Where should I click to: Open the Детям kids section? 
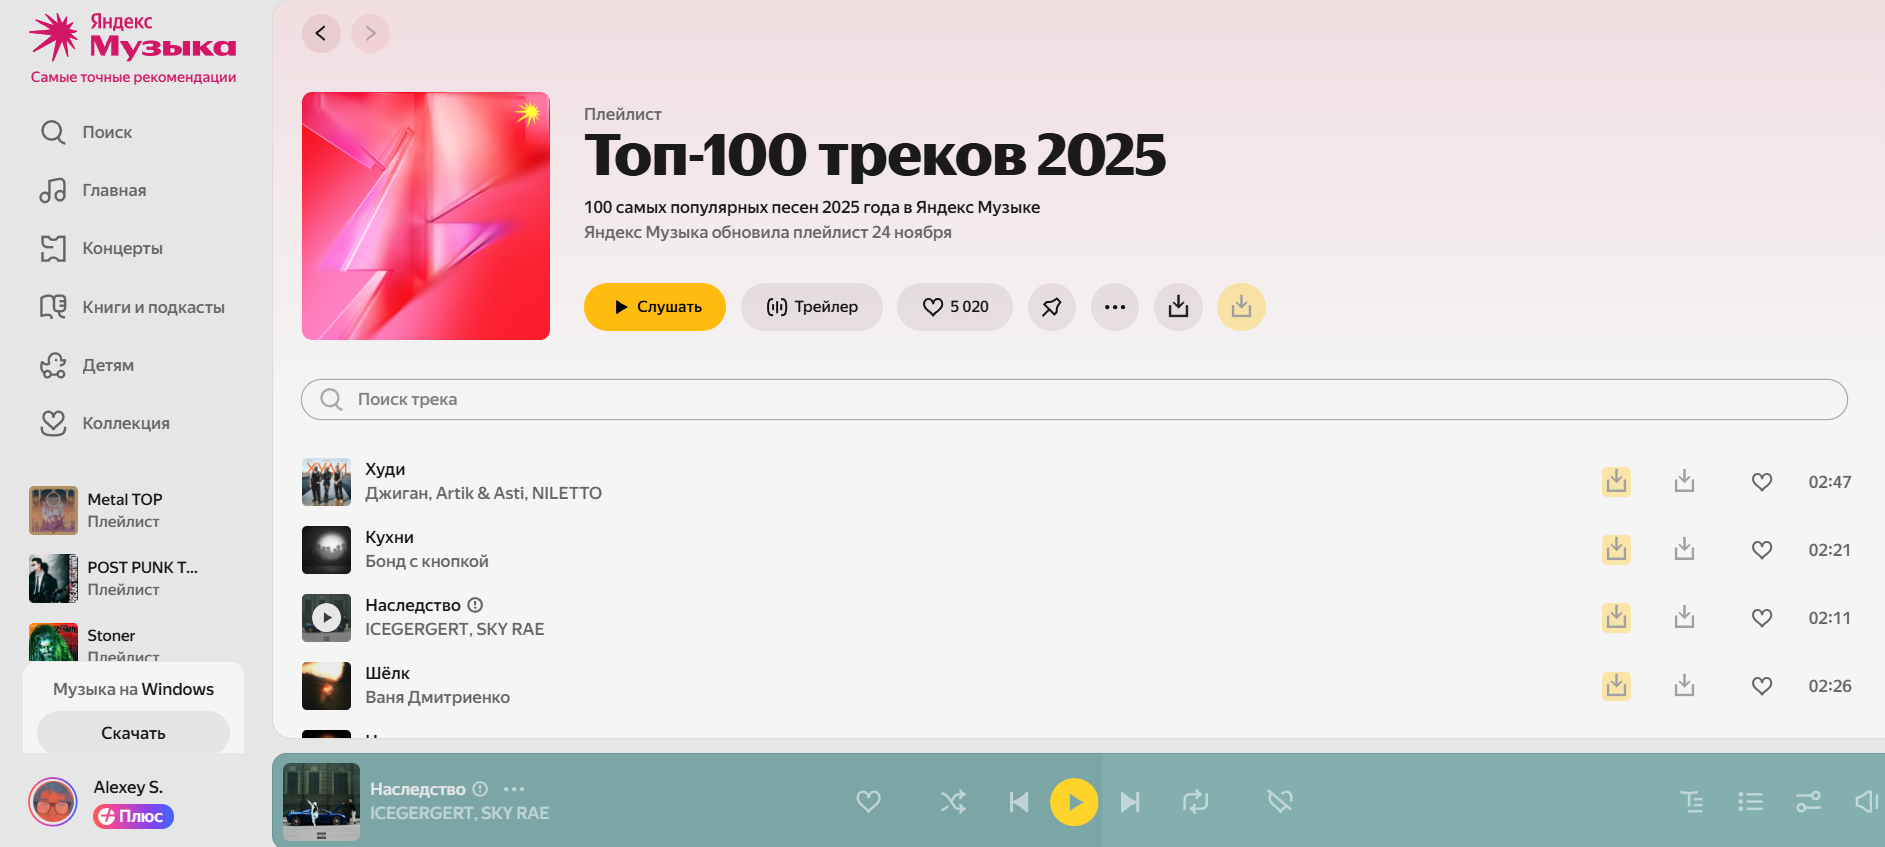pyautogui.click(x=87, y=365)
